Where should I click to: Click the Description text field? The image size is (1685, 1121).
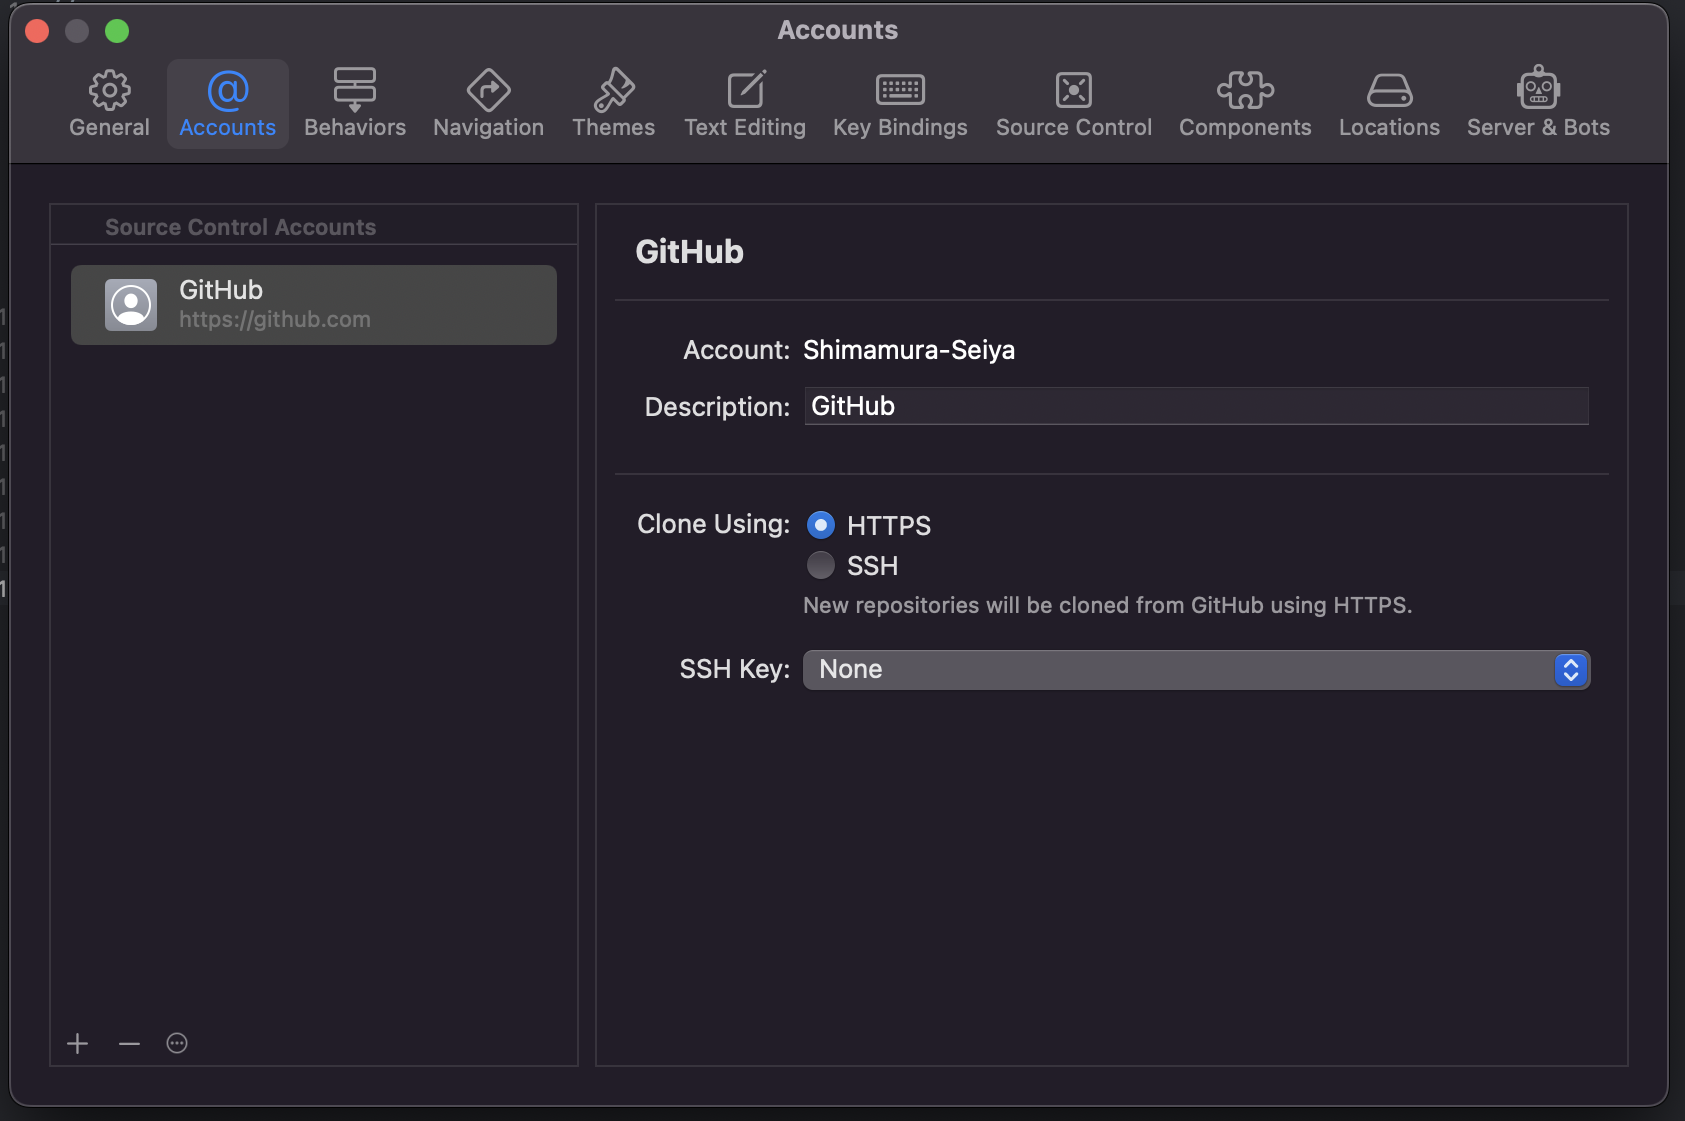pyautogui.click(x=1196, y=406)
